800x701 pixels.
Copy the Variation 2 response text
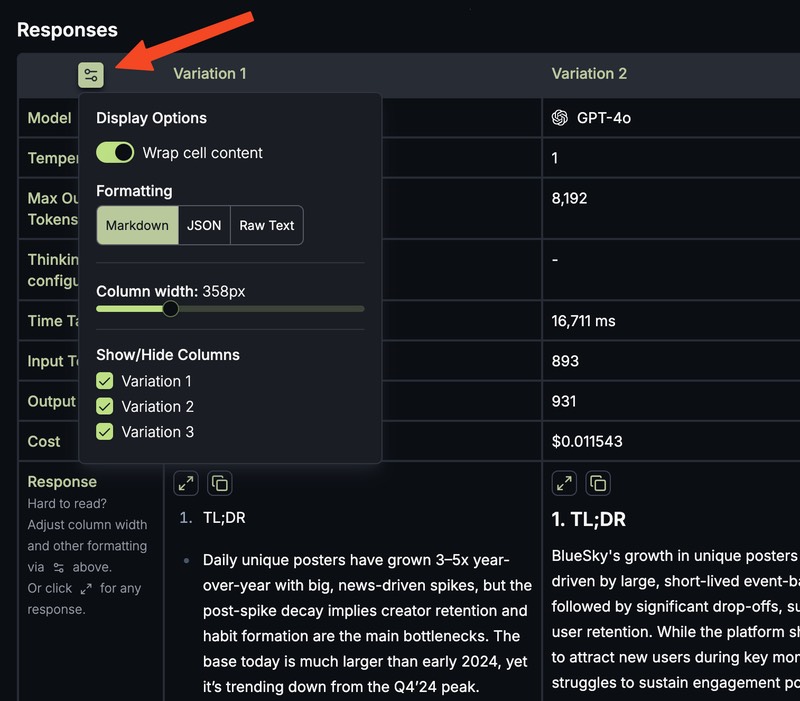[596, 483]
